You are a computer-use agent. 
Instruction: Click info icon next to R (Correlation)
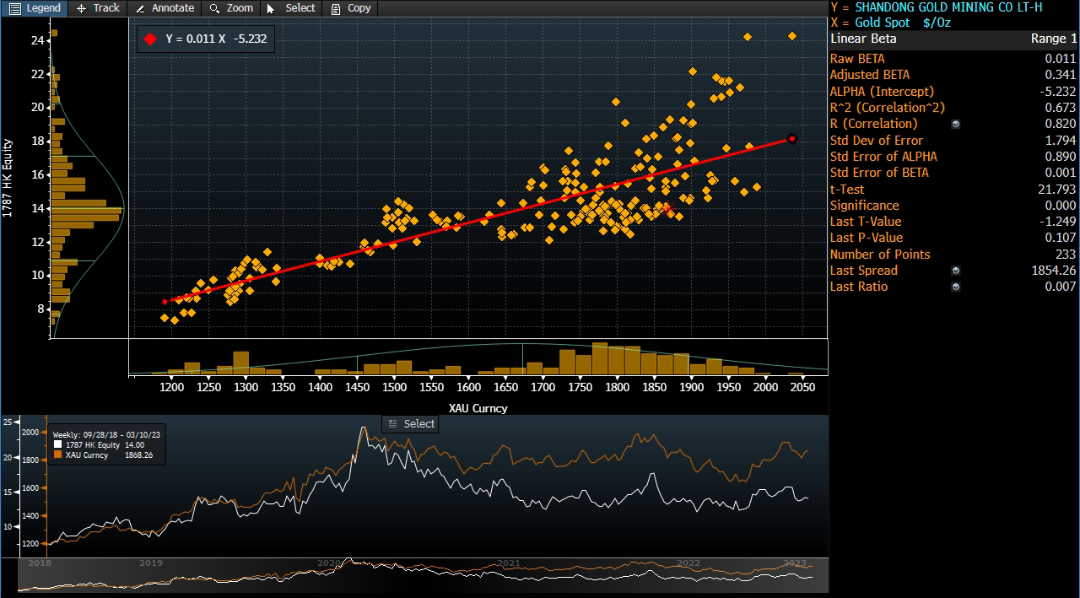(x=956, y=124)
